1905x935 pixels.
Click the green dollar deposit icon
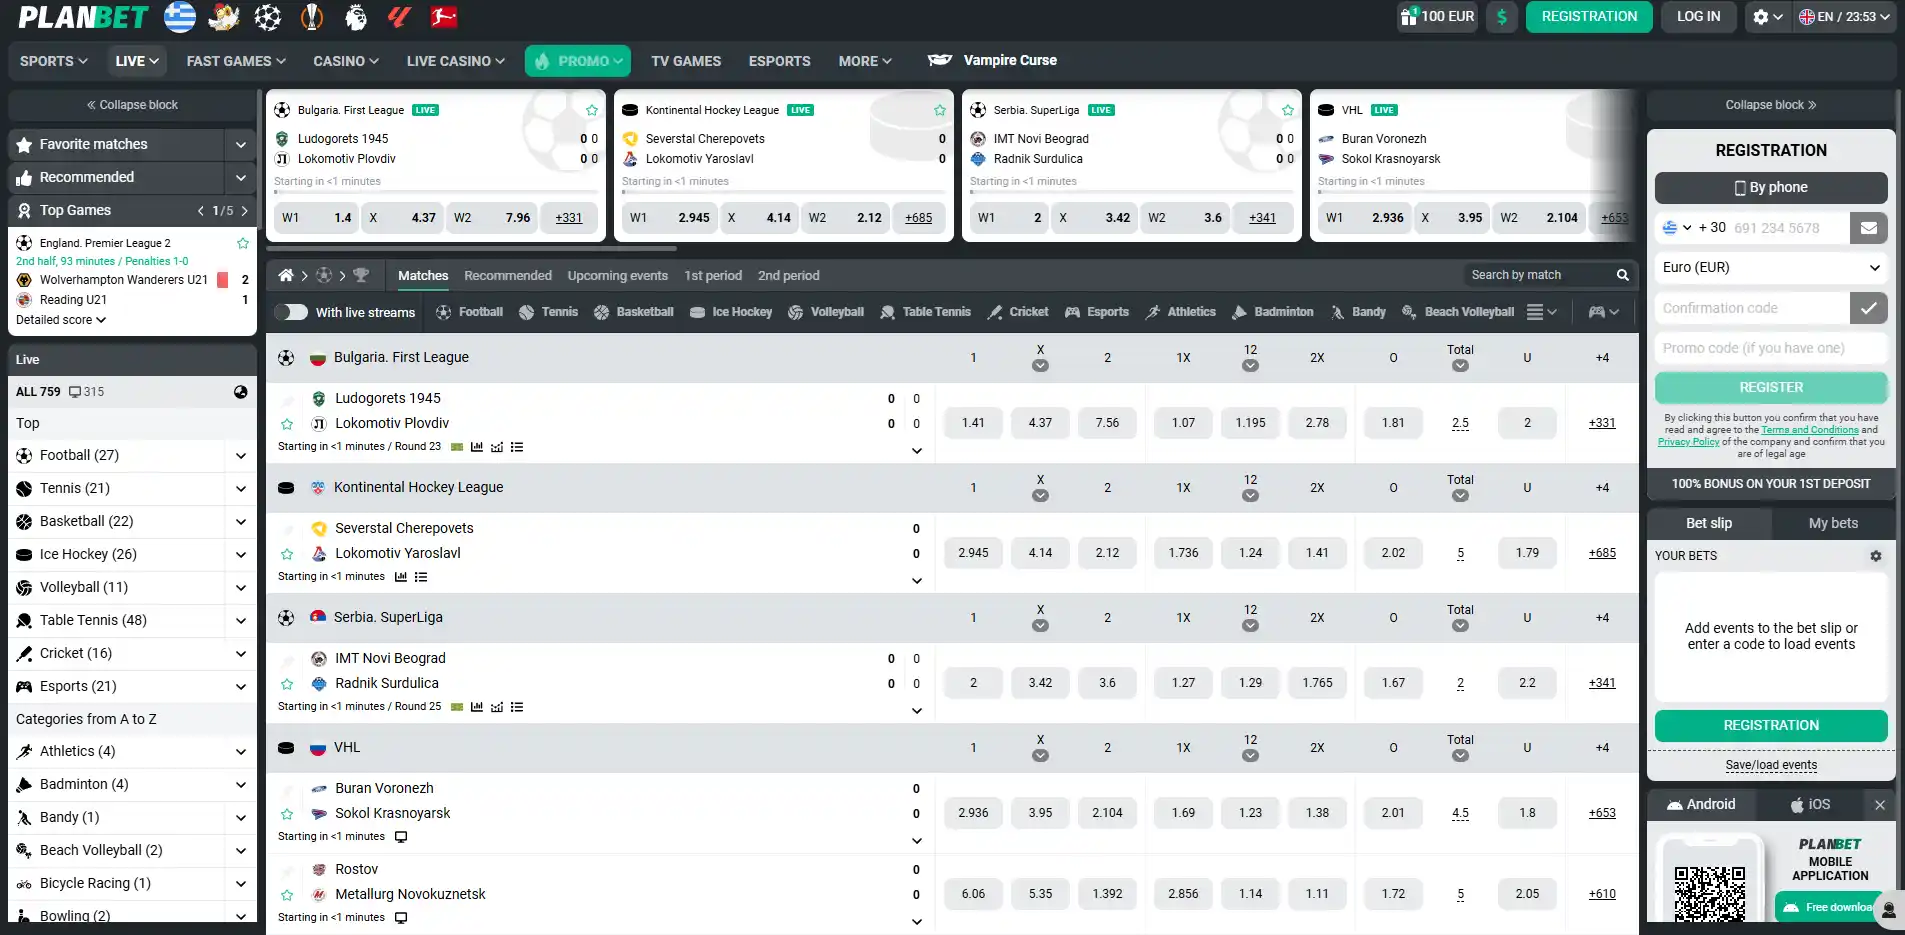coord(1502,16)
